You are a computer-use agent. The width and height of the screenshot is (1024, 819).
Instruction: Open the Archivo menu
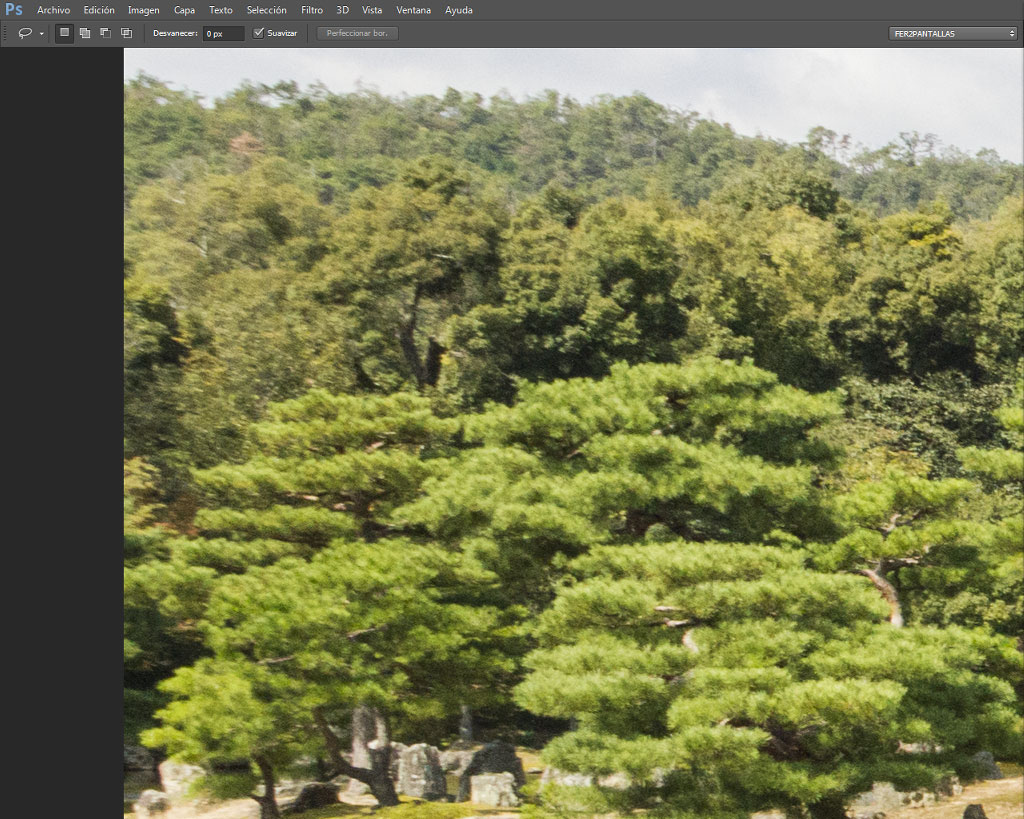54,10
